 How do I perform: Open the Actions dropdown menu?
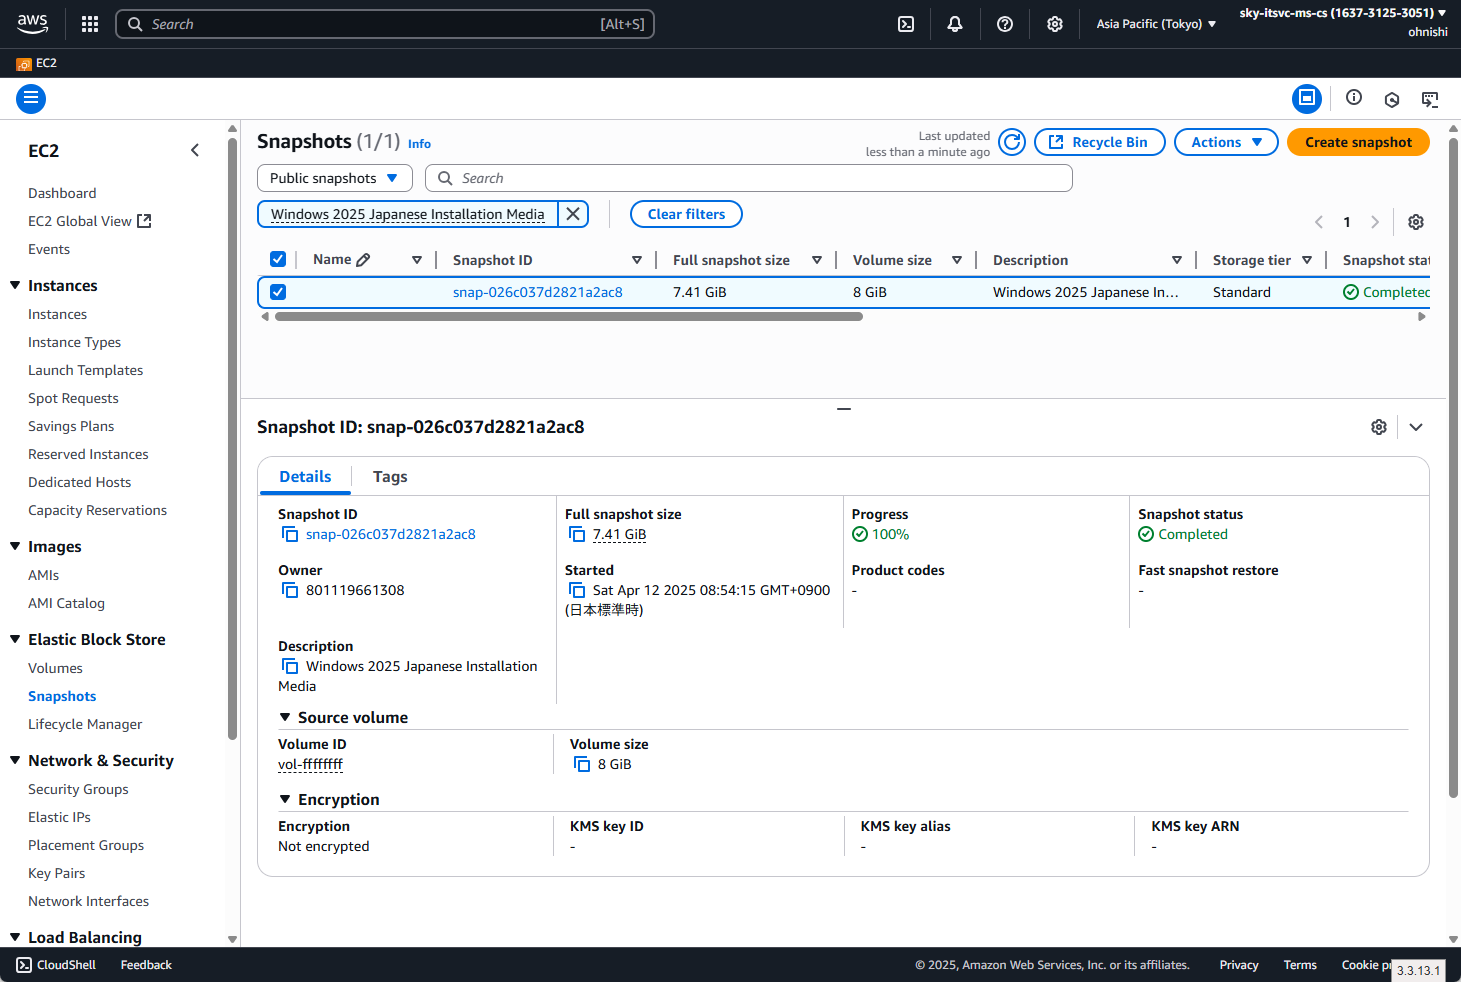click(1225, 141)
